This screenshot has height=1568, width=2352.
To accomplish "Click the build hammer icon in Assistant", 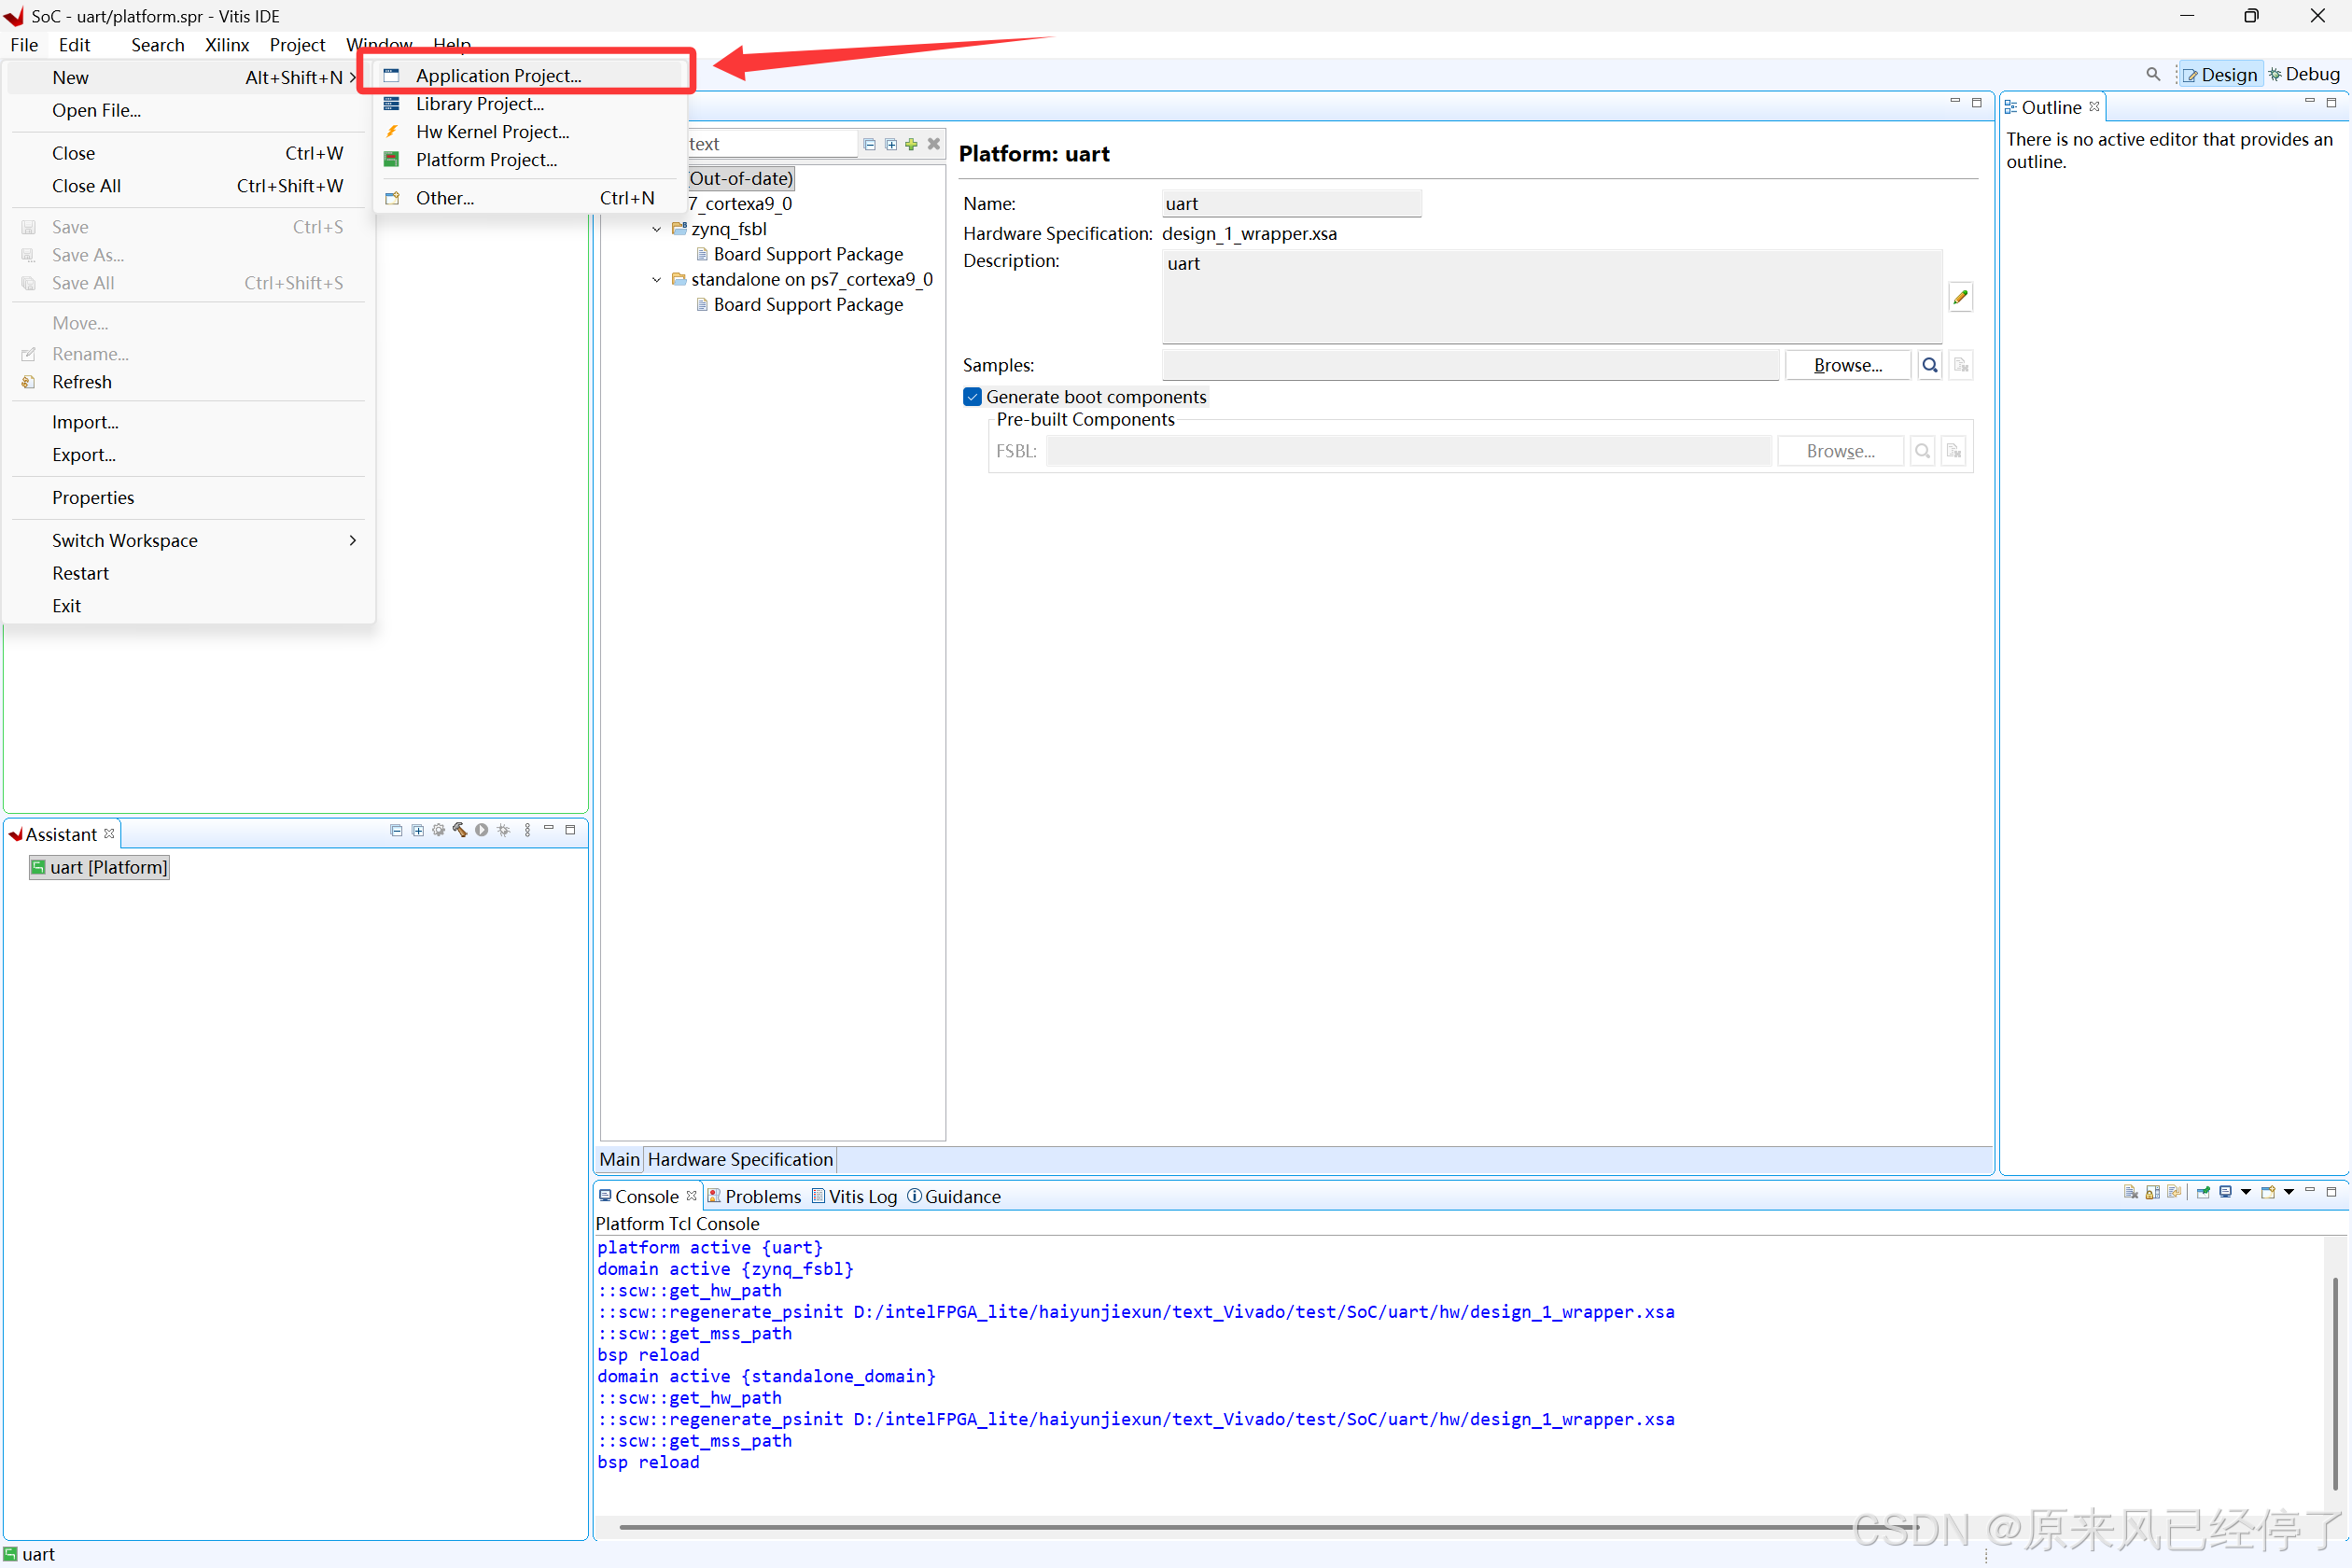I will 460,830.
